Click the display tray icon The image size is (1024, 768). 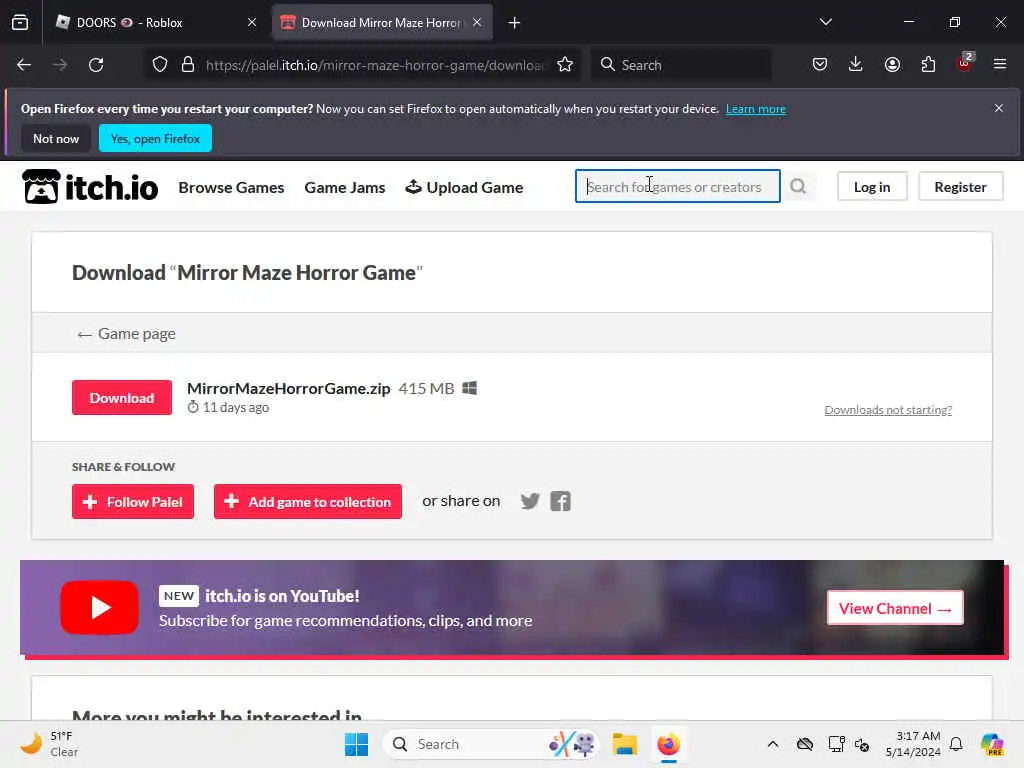836,744
